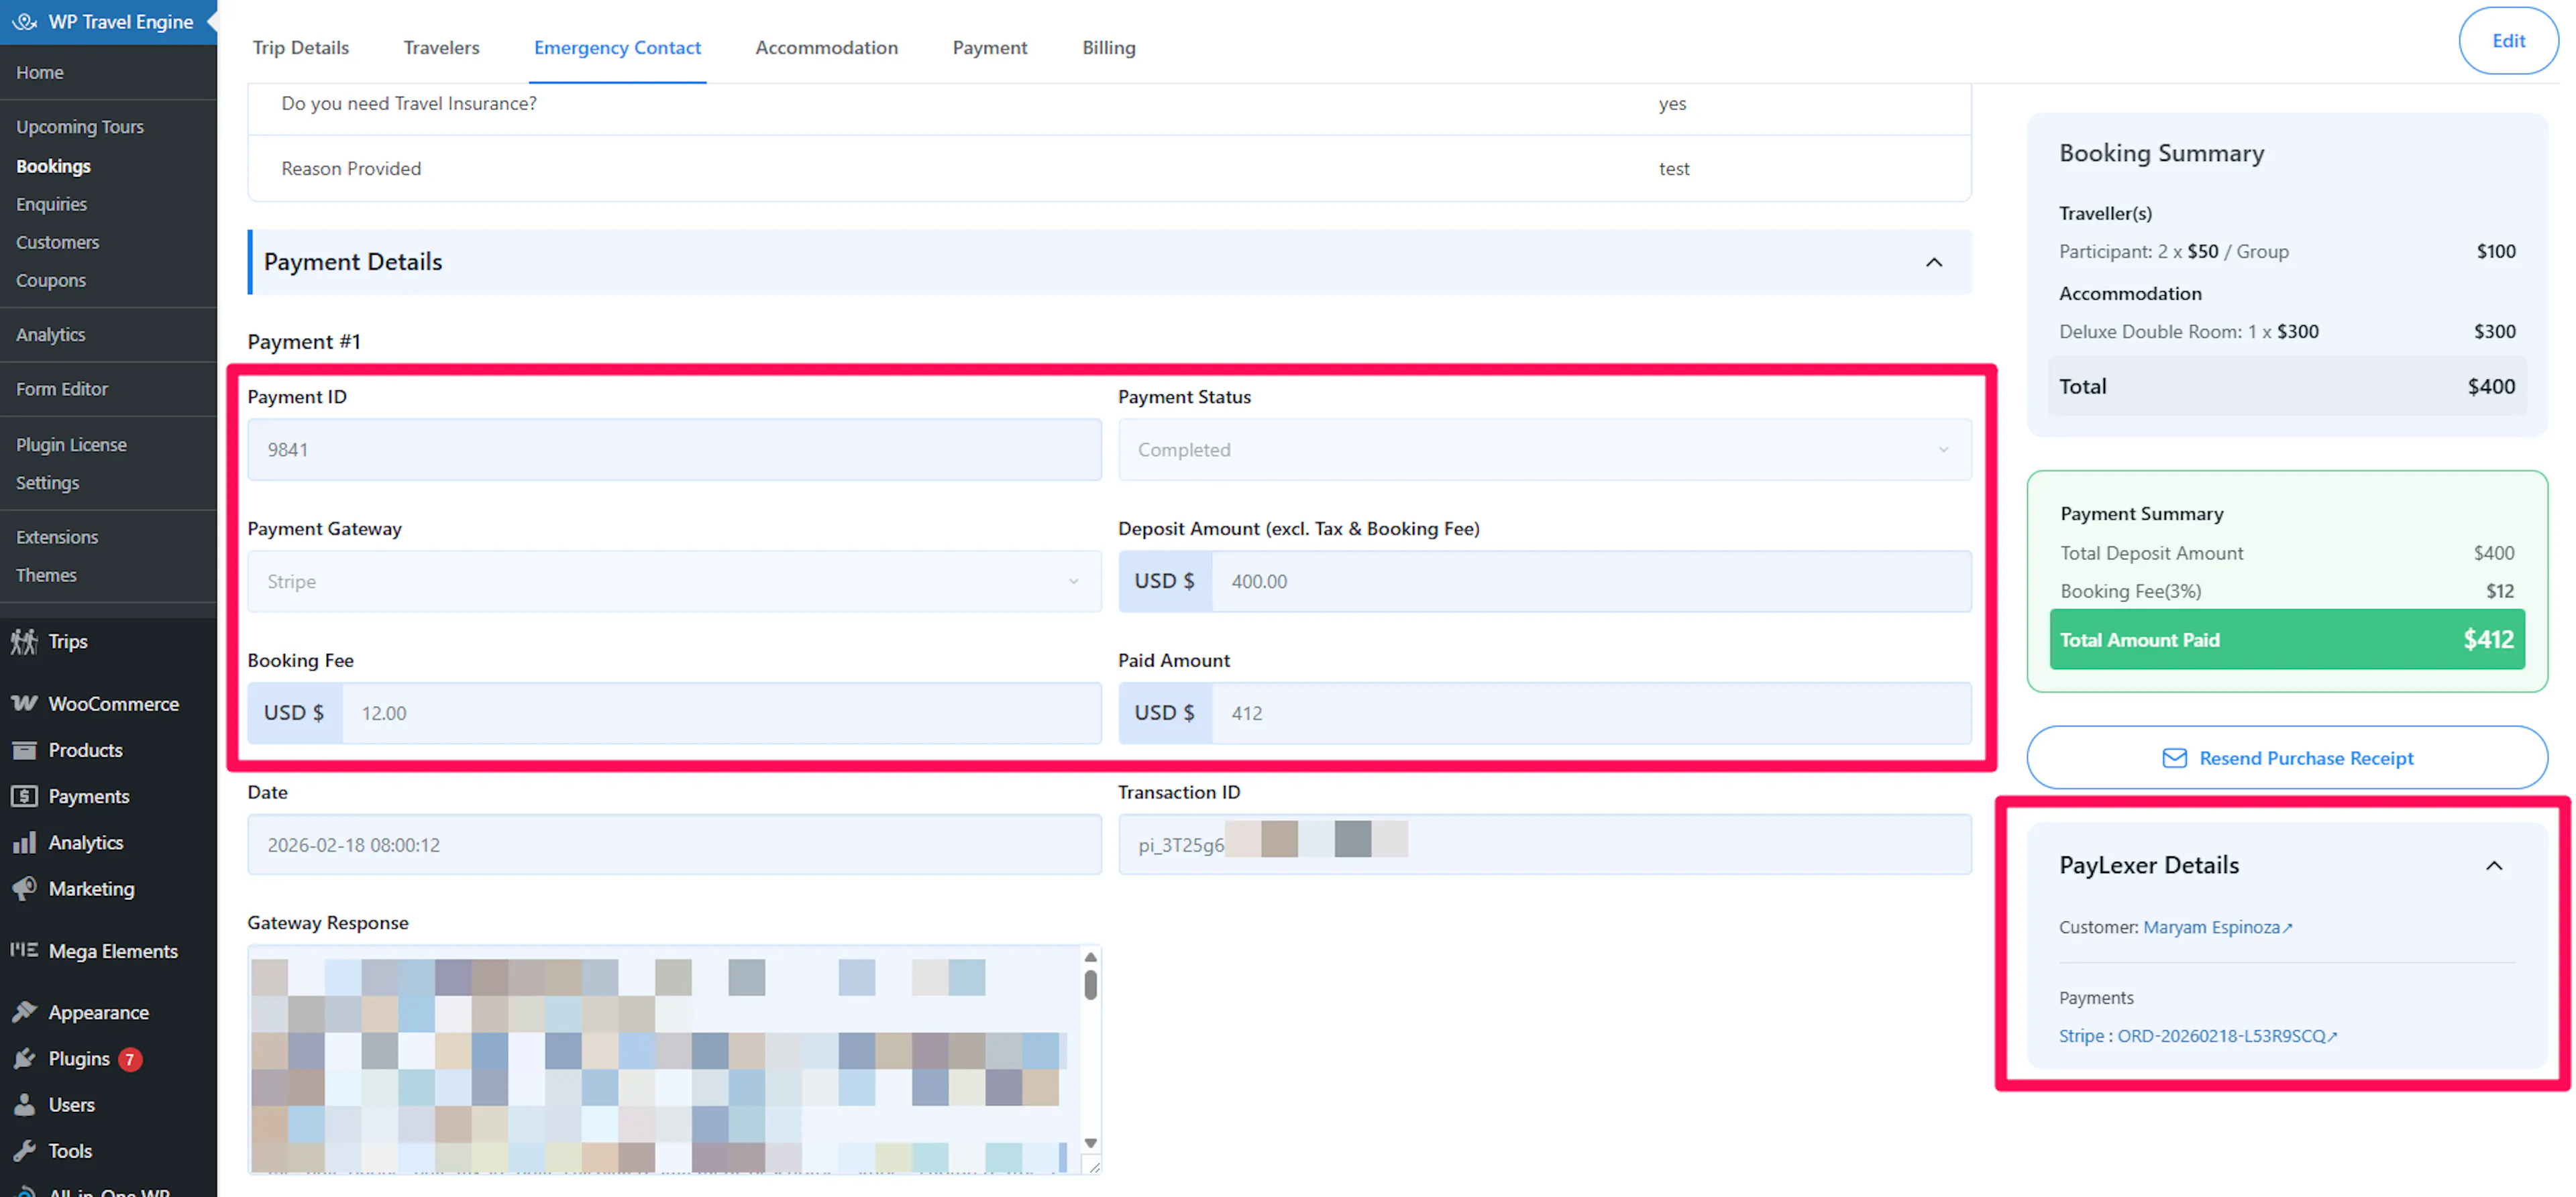Open the Payment Status dropdown
2576x1197 pixels.
[x=1544, y=450]
